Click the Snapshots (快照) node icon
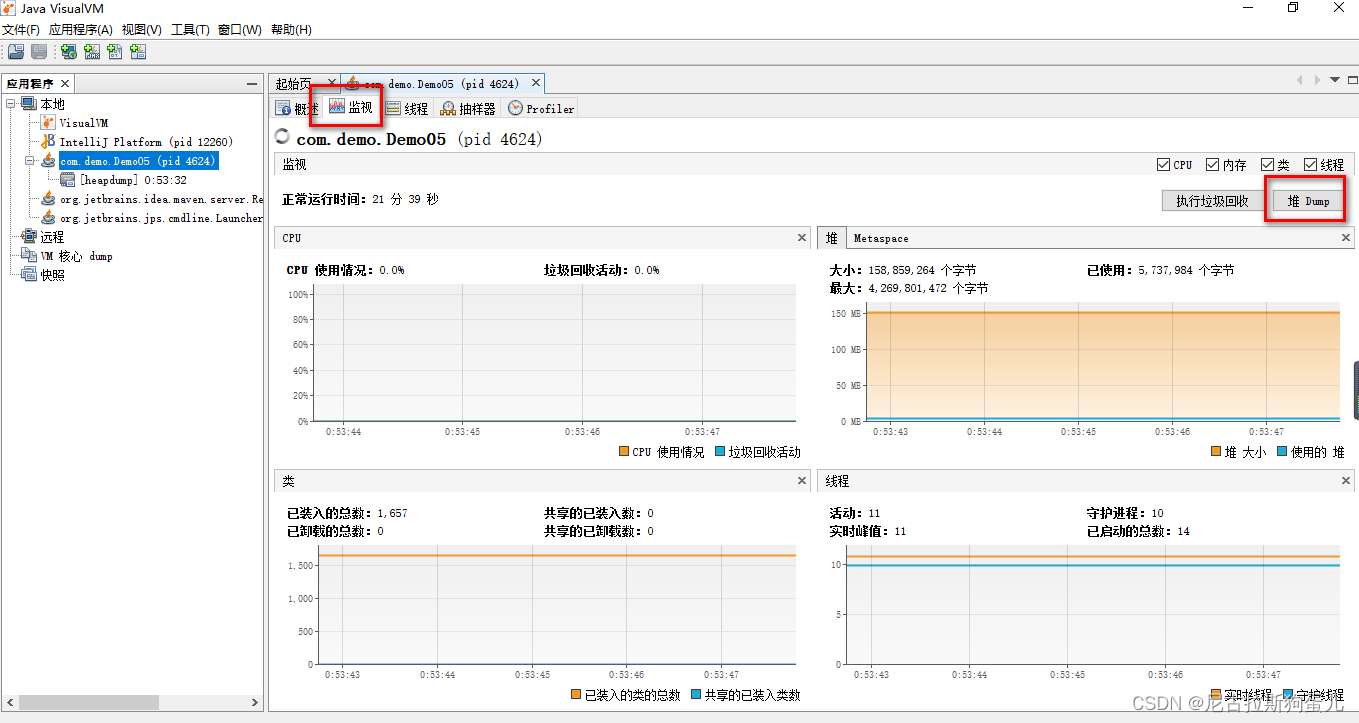The height and width of the screenshot is (723, 1359). click(x=29, y=275)
